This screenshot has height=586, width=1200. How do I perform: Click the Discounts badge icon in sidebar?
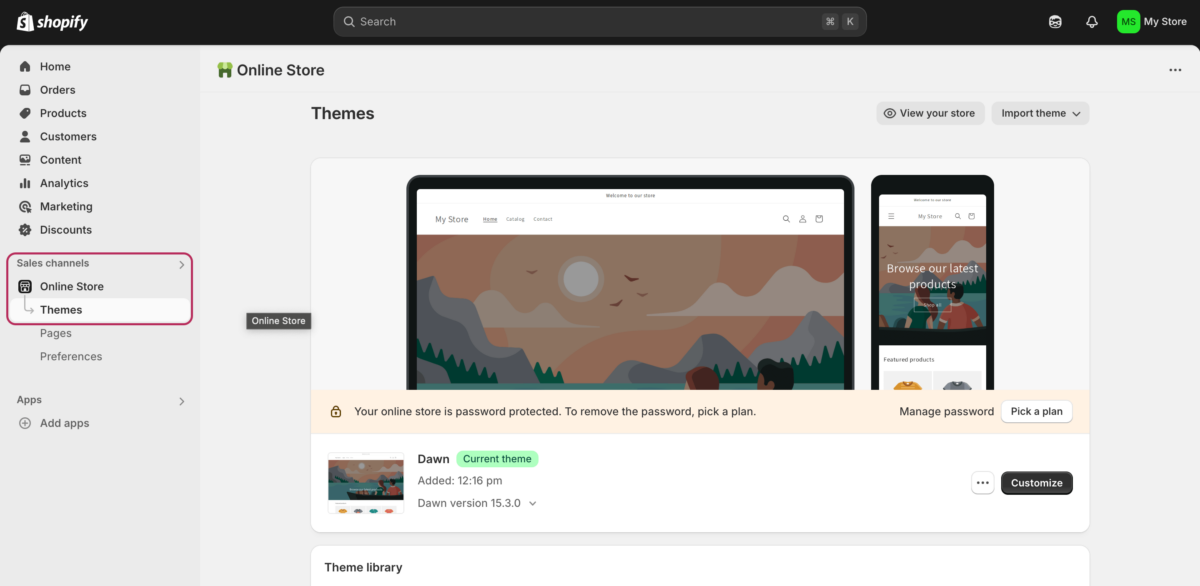pyautogui.click(x=25, y=230)
